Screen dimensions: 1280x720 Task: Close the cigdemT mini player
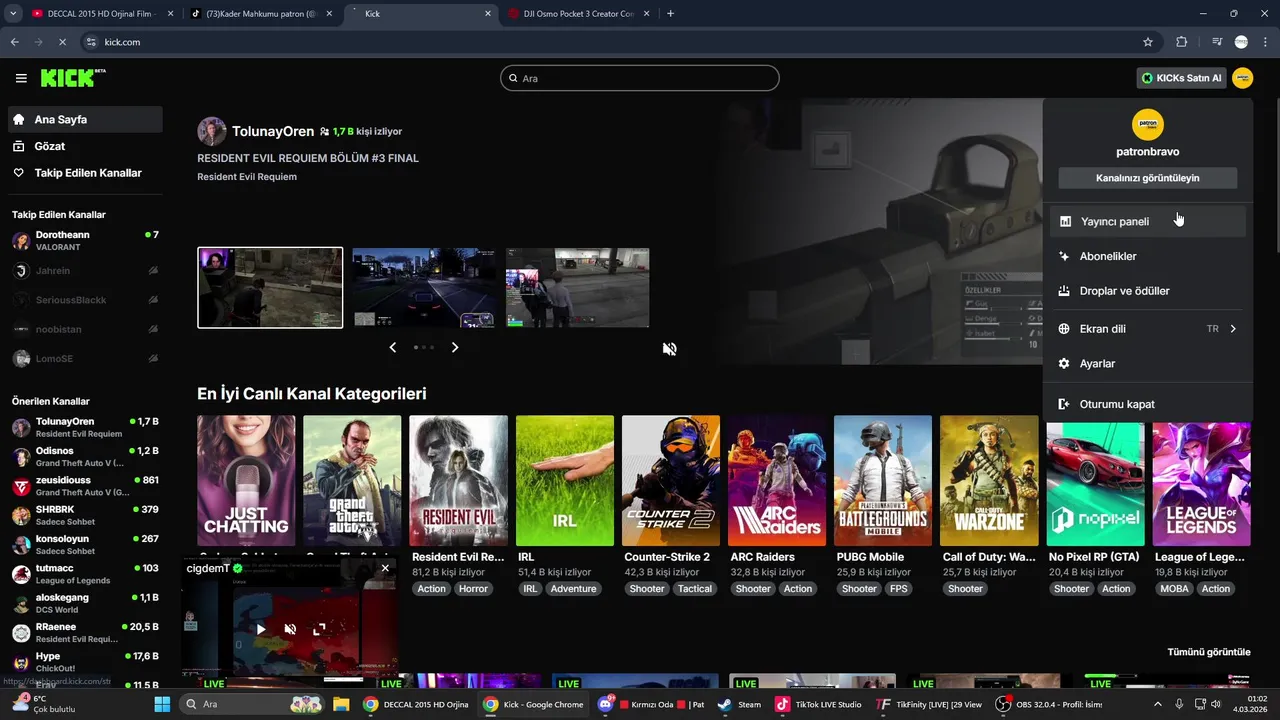pos(385,568)
